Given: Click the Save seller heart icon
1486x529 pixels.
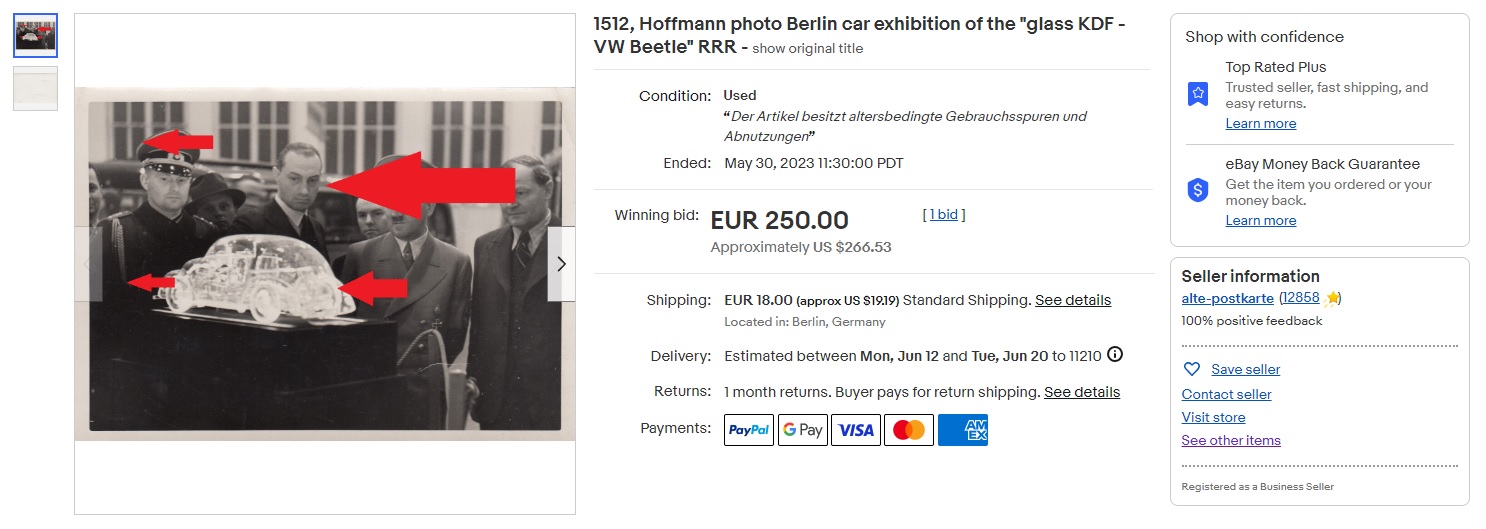Looking at the screenshot, I should (x=1191, y=369).
